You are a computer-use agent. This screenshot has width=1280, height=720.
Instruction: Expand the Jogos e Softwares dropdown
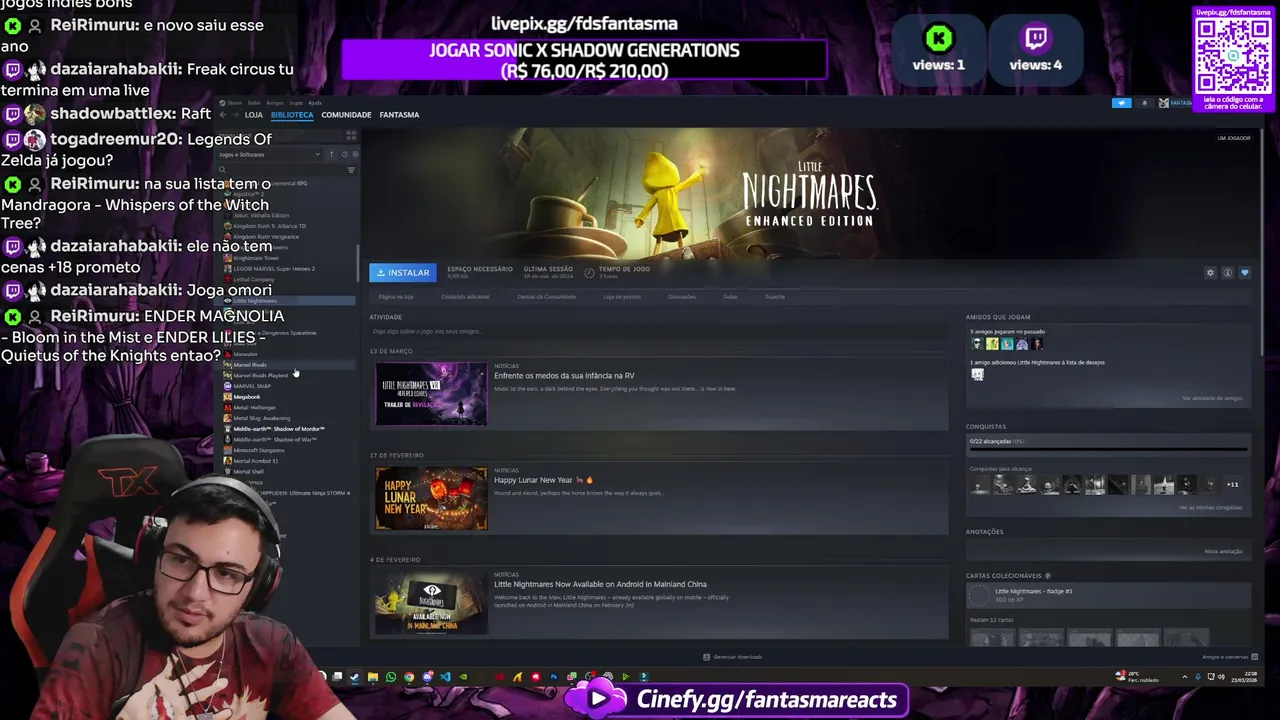(x=268, y=155)
